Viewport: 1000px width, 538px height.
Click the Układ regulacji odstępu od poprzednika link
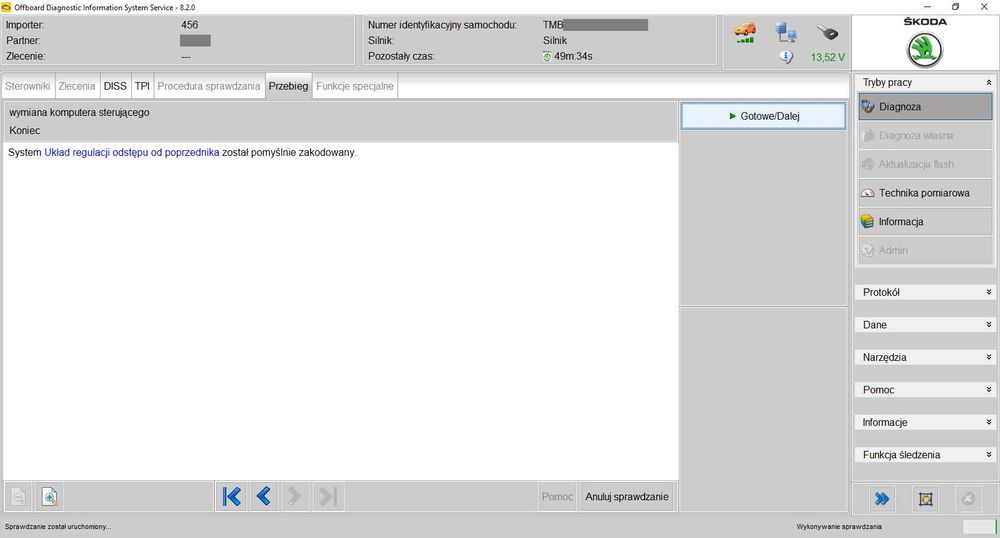coord(131,152)
